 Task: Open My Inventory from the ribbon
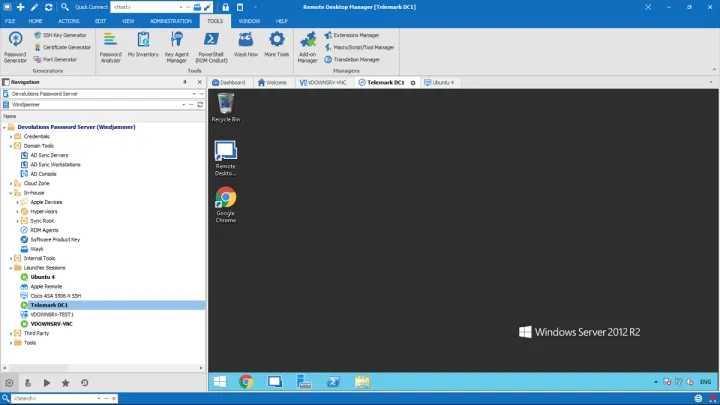point(142,45)
